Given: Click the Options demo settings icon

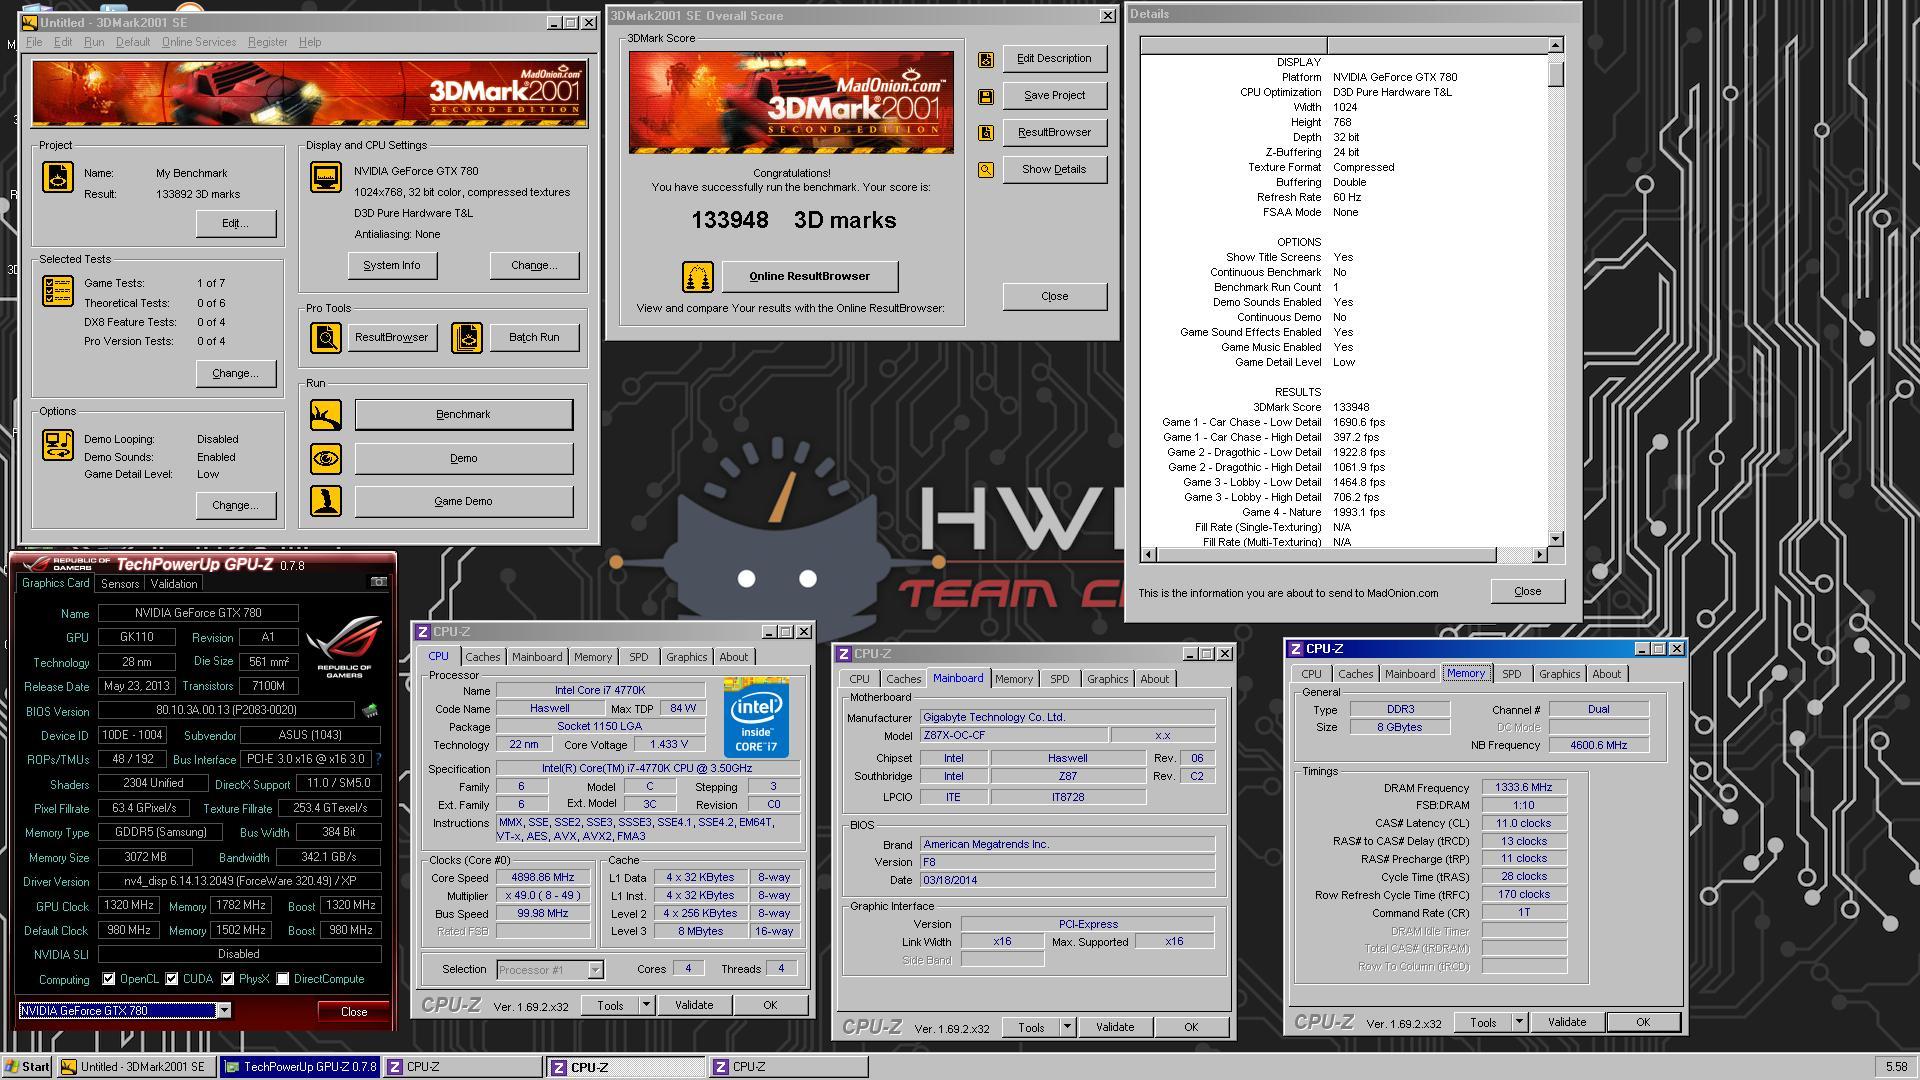Looking at the screenshot, I should [x=58, y=445].
